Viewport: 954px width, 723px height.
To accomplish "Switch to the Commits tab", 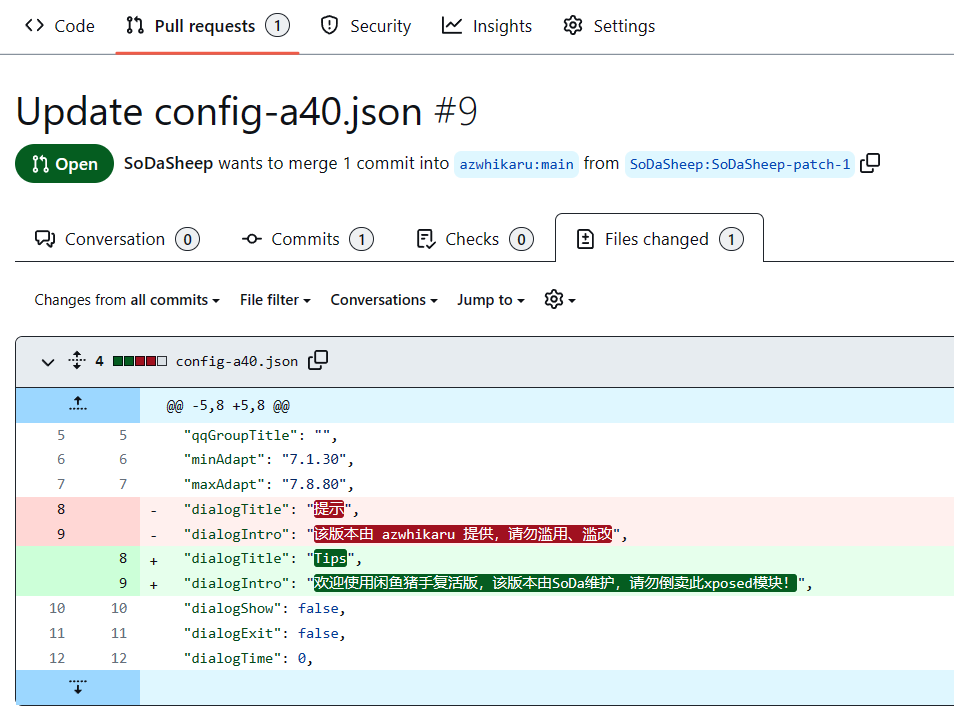I will (x=307, y=239).
